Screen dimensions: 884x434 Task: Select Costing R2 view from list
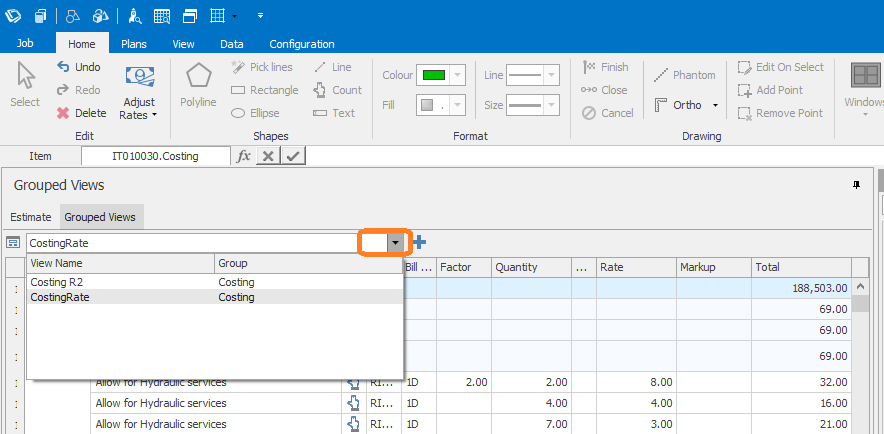[x=56, y=282]
